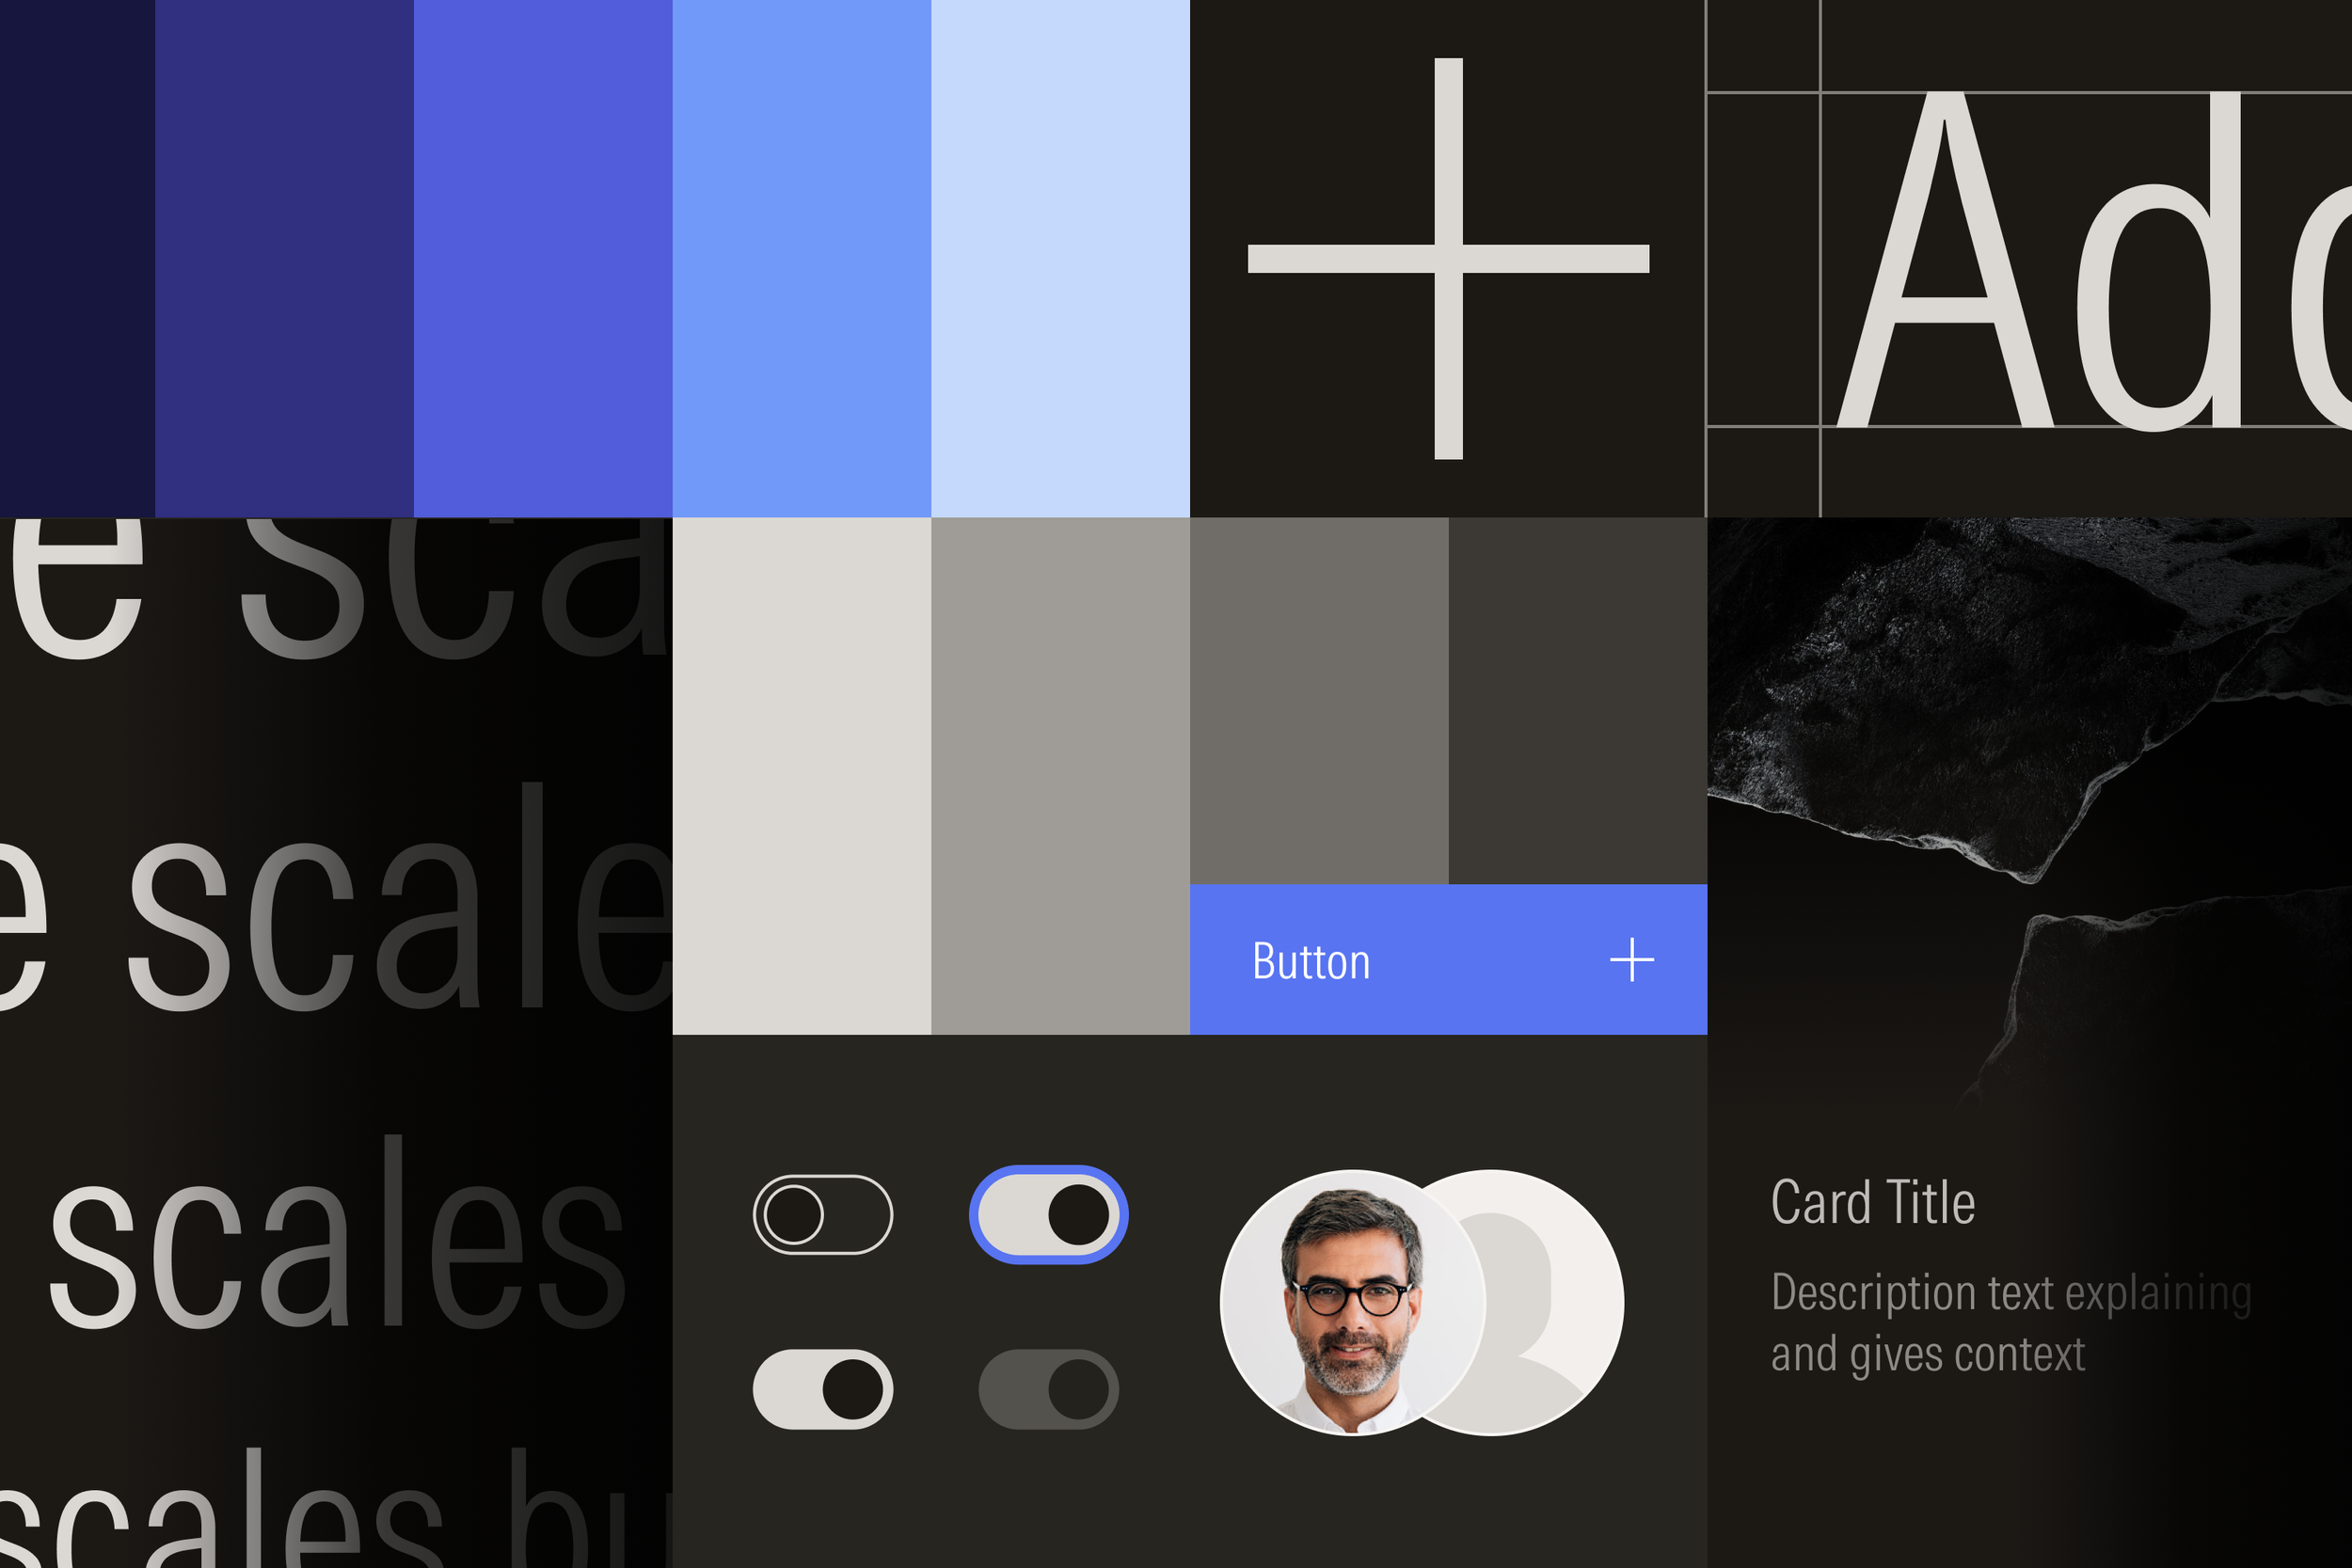
Task: Choose the medium blue-violet swatch
Action: 542,258
